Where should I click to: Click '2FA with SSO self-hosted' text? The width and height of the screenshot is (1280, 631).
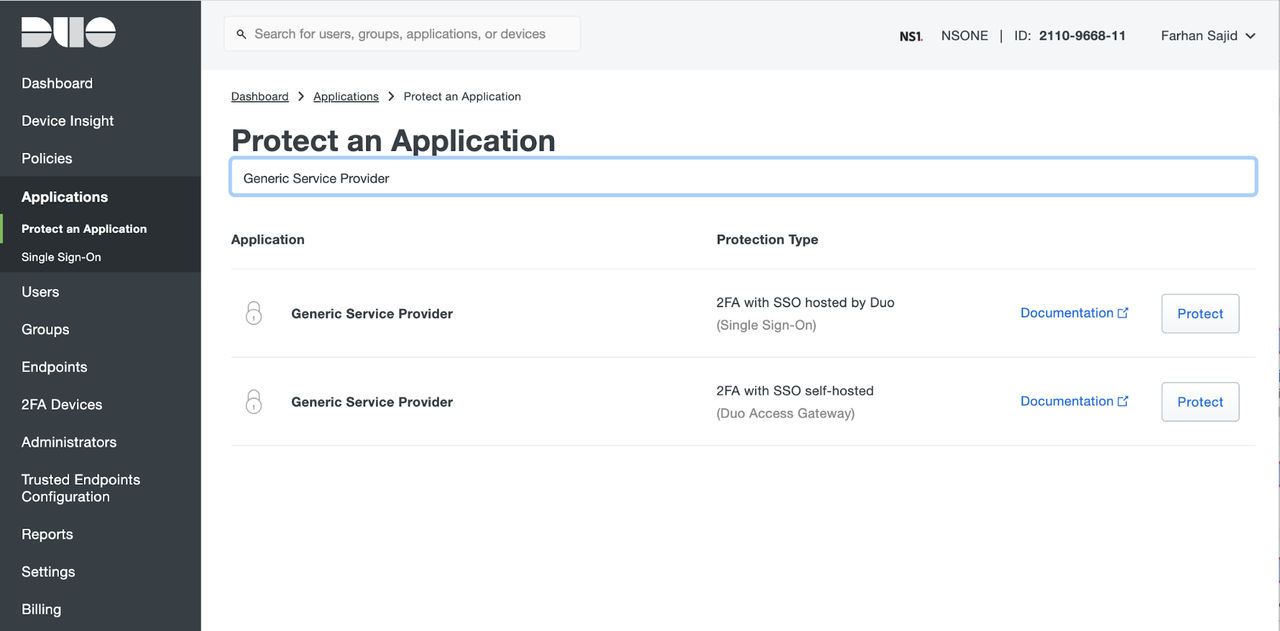tap(795, 390)
